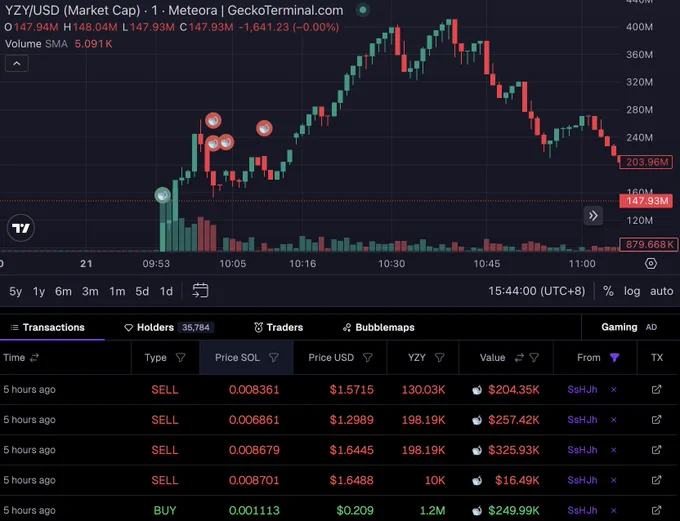Screen dimensions: 680x521
Task: Set the chart range to 6m
Action: (x=63, y=291)
